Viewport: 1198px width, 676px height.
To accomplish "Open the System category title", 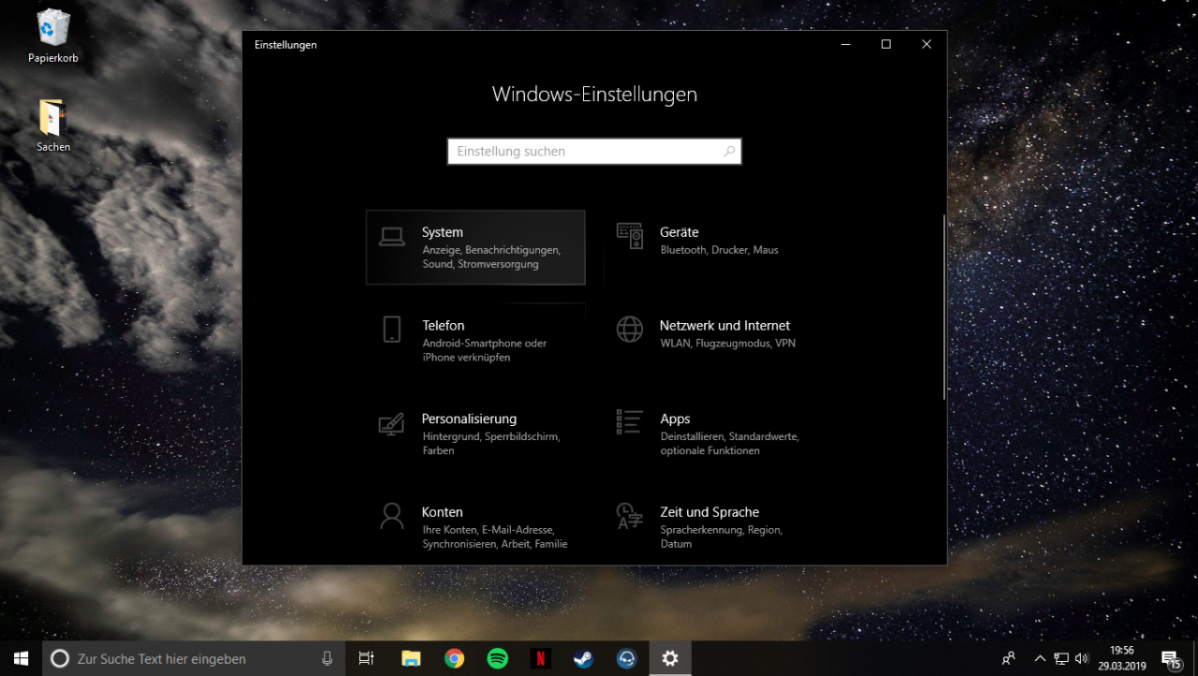I will tap(442, 232).
